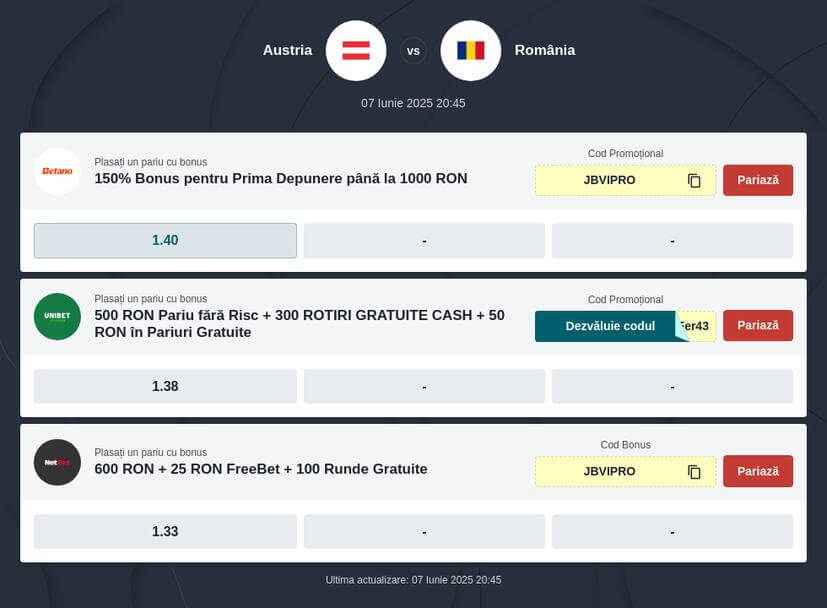The height and width of the screenshot is (608, 827).
Task: Click the green Unibet logo
Action: point(57,316)
